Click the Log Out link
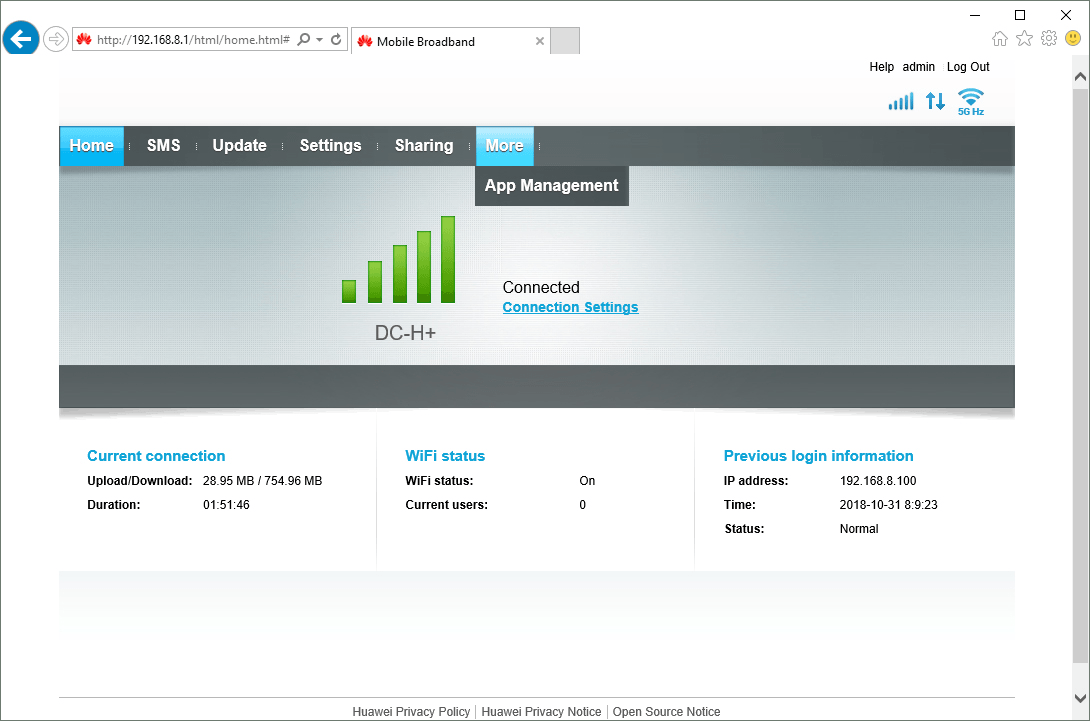1090x721 pixels. coord(967,67)
